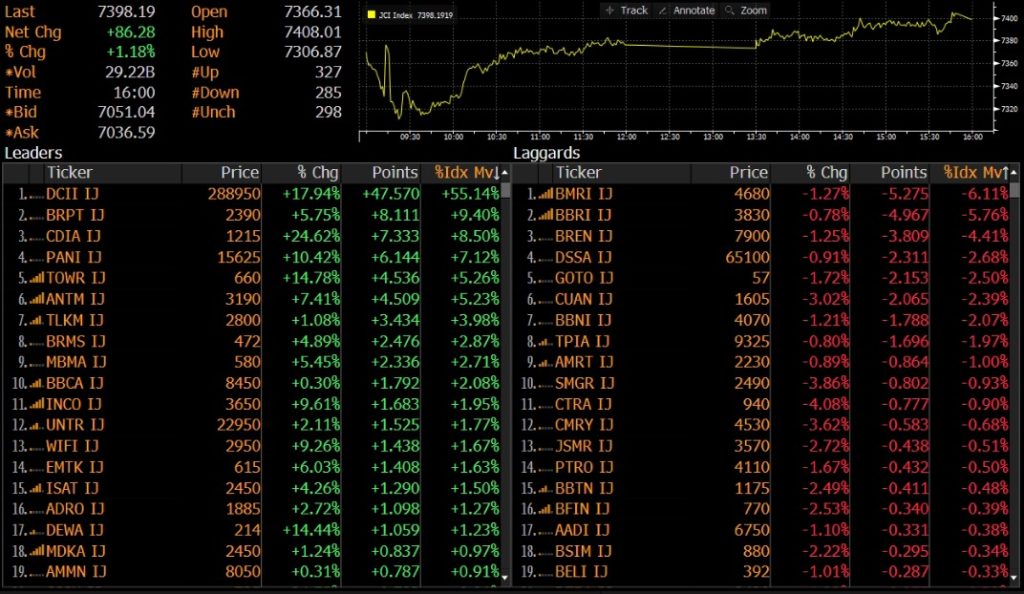Sort Laggards table by Ticker column
Image resolution: width=1024 pixels, height=594 pixels.
coord(579,173)
